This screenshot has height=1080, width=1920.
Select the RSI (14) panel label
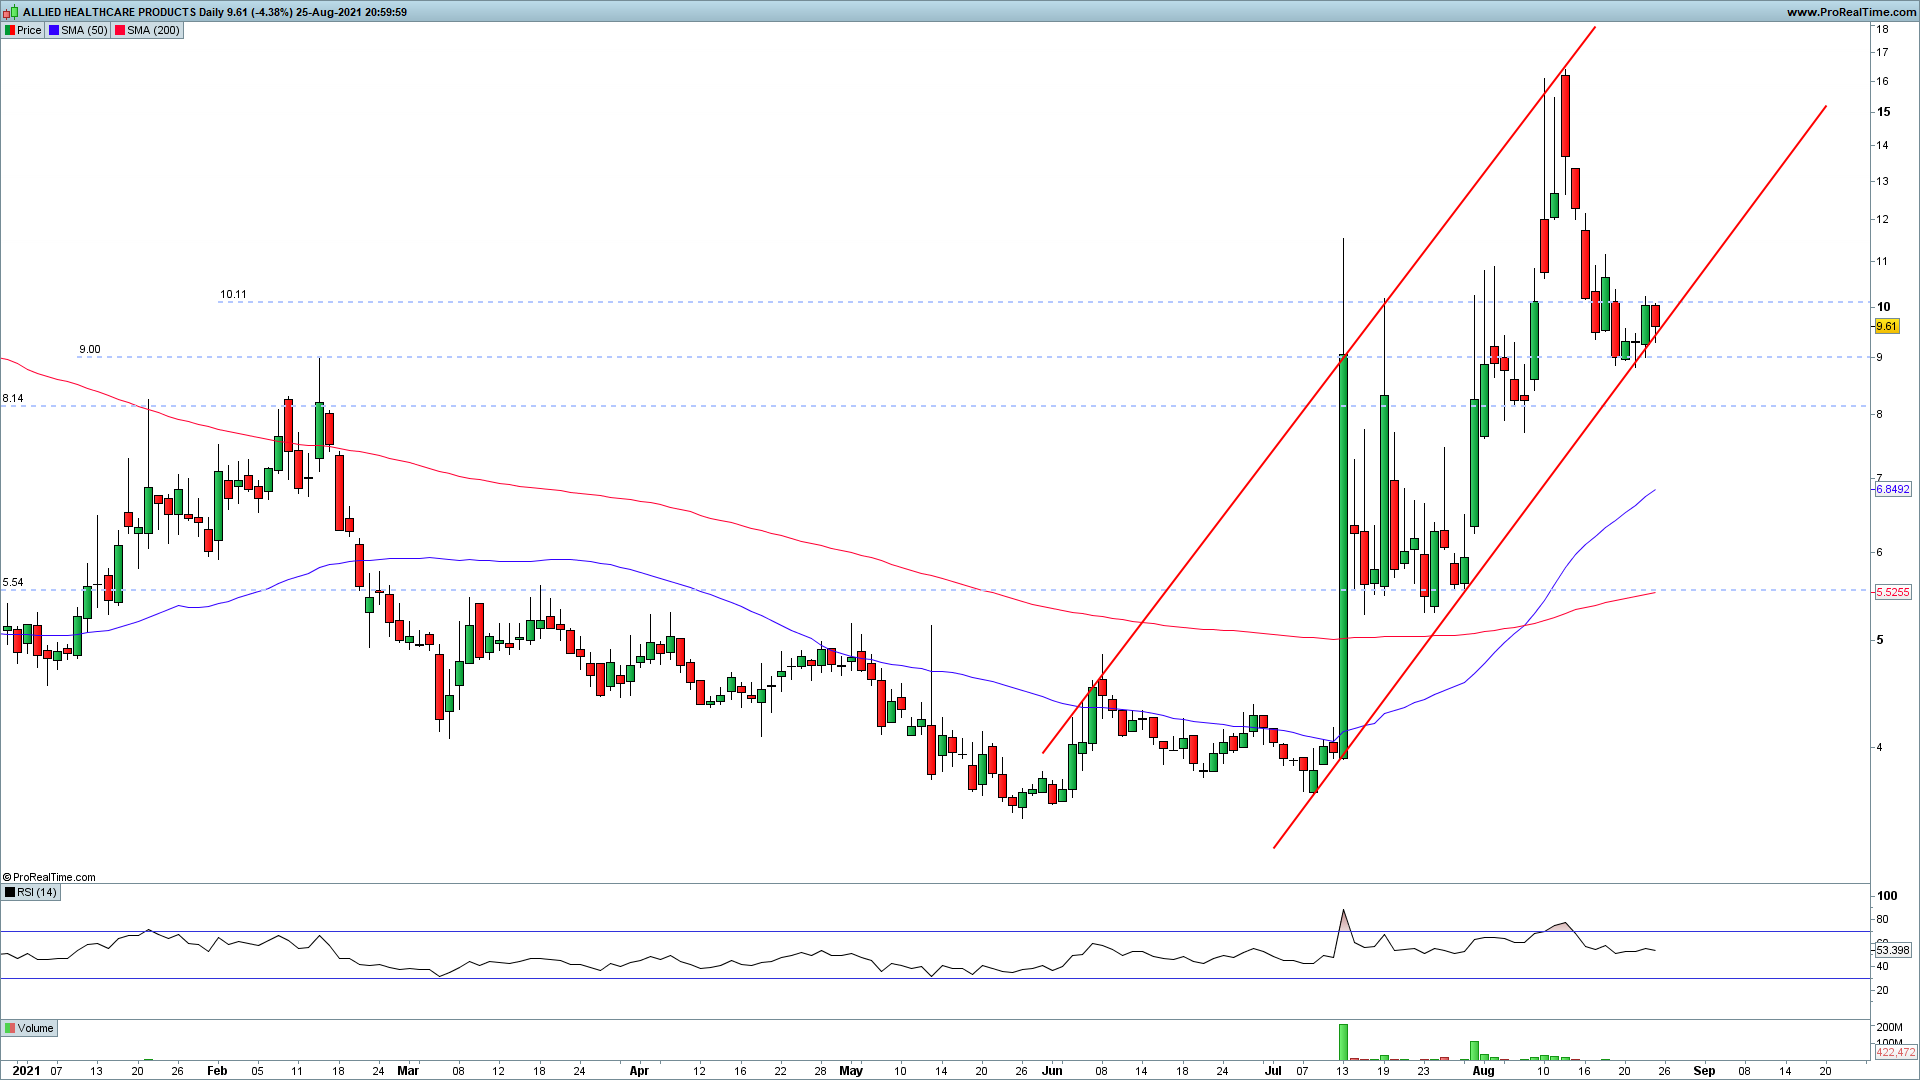(37, 892)
